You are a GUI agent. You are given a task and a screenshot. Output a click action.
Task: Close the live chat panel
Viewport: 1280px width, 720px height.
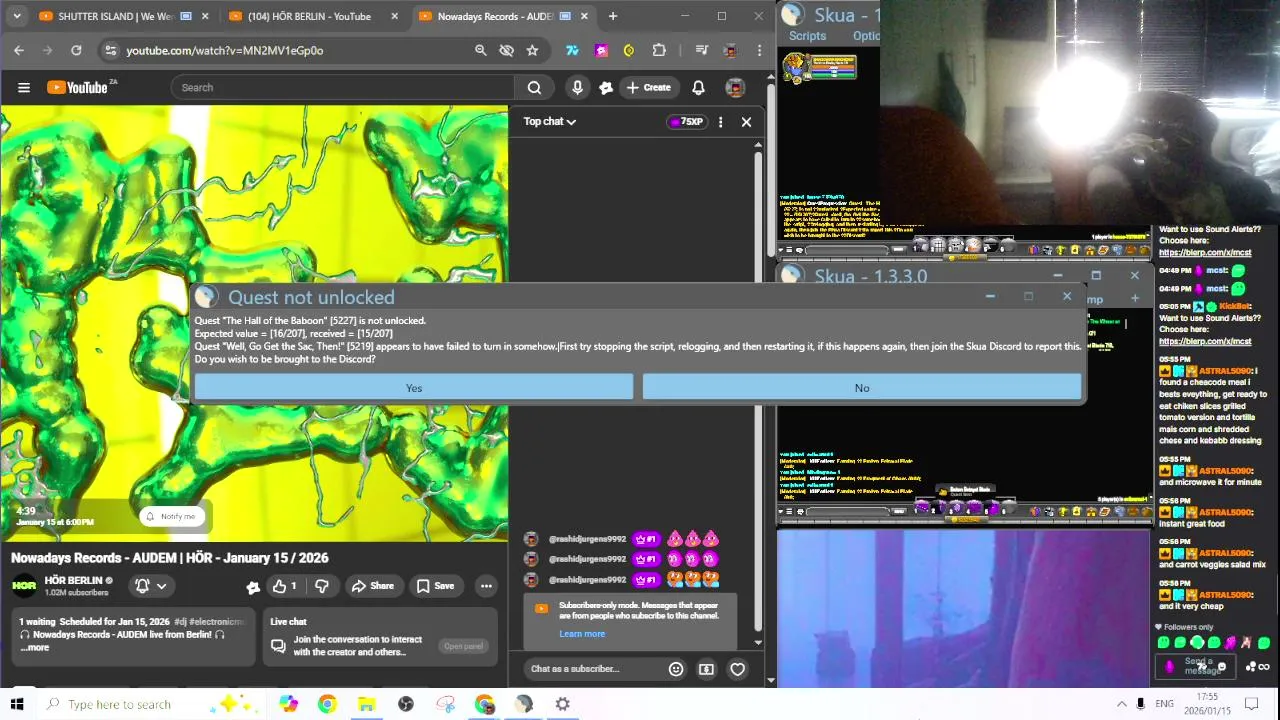click(x=746, y=122)
